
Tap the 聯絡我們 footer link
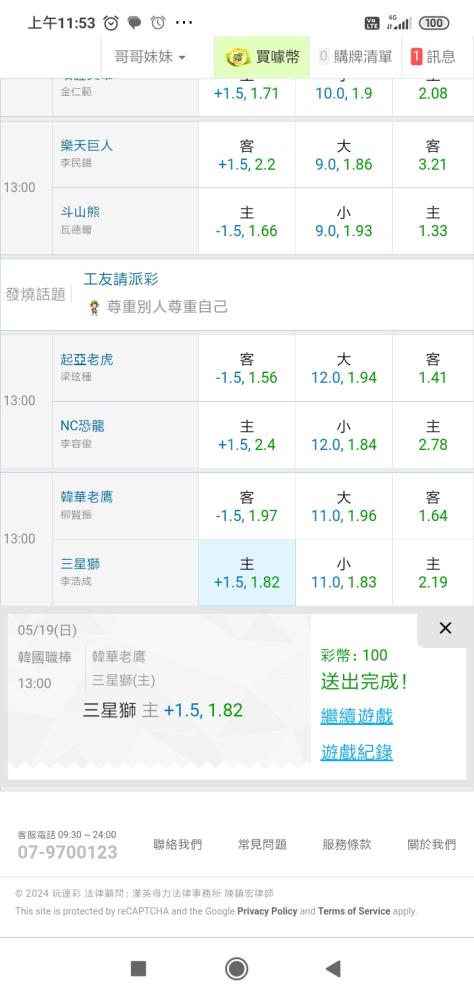pos(177,844)
